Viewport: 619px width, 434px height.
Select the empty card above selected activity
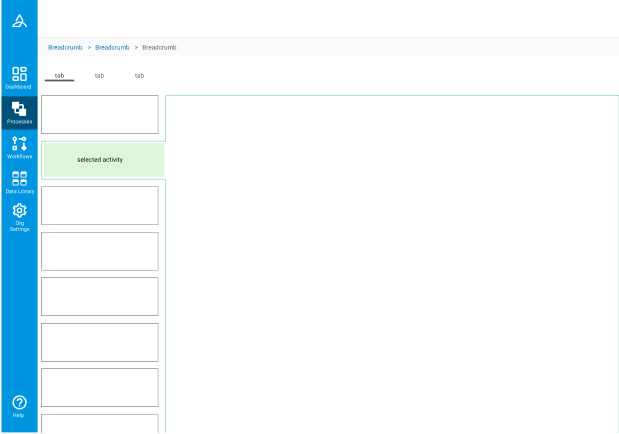(x=99, y=114)
